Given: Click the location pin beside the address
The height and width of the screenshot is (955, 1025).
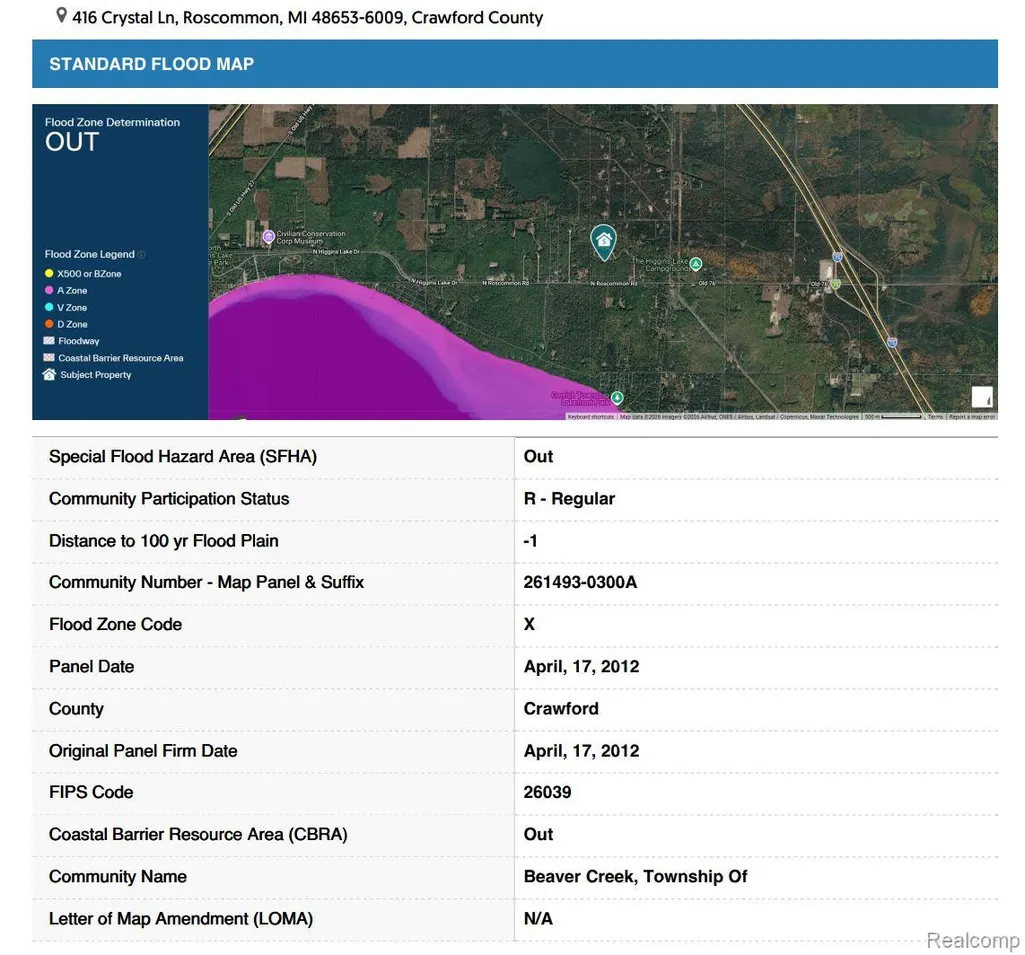Looking at the screenshot, I should point(61,15).
